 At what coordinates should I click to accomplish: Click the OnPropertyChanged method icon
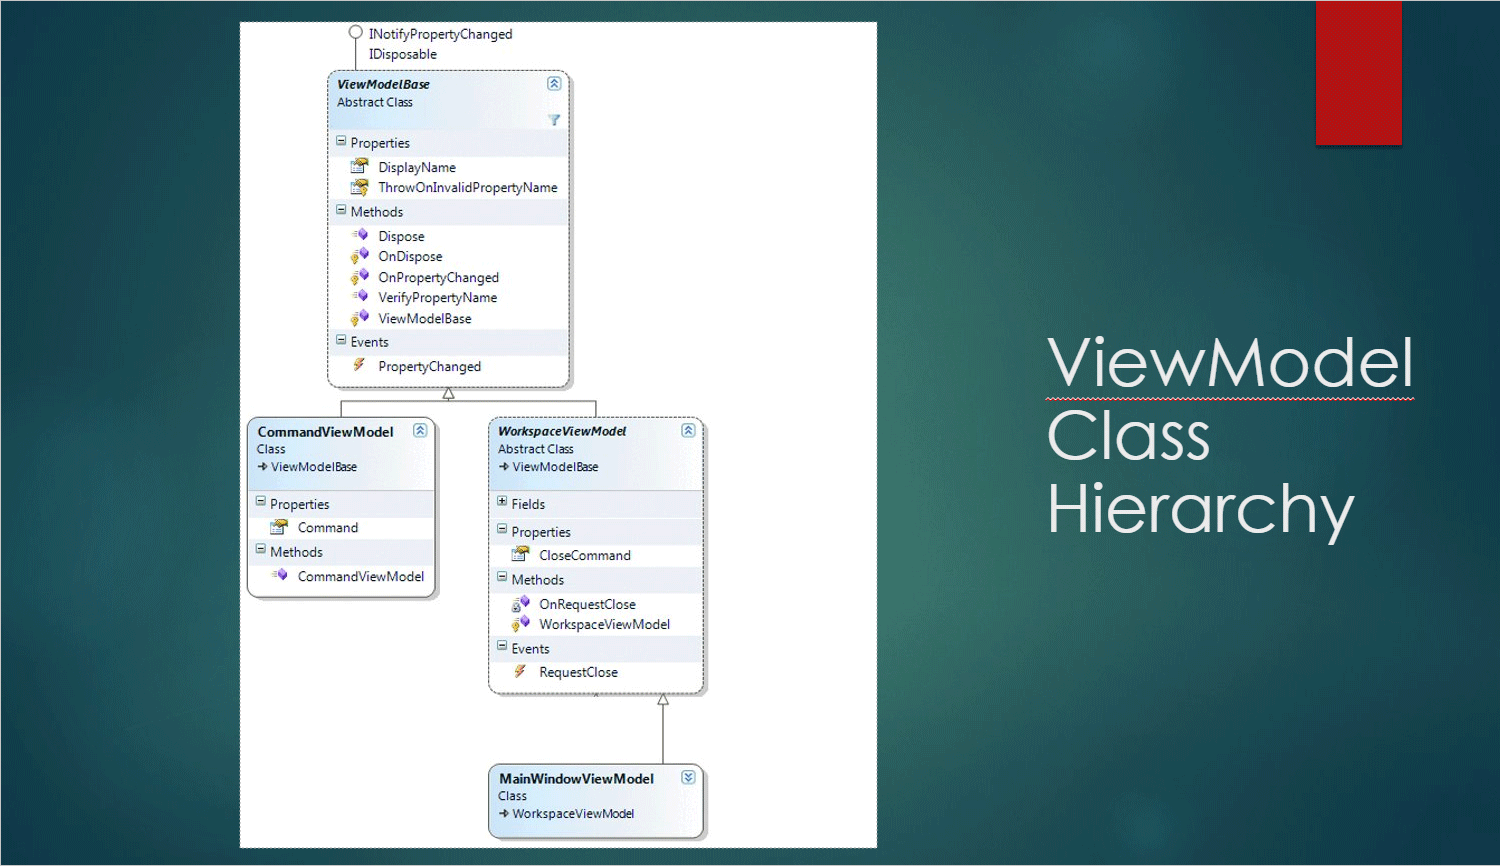pos(359,277)
